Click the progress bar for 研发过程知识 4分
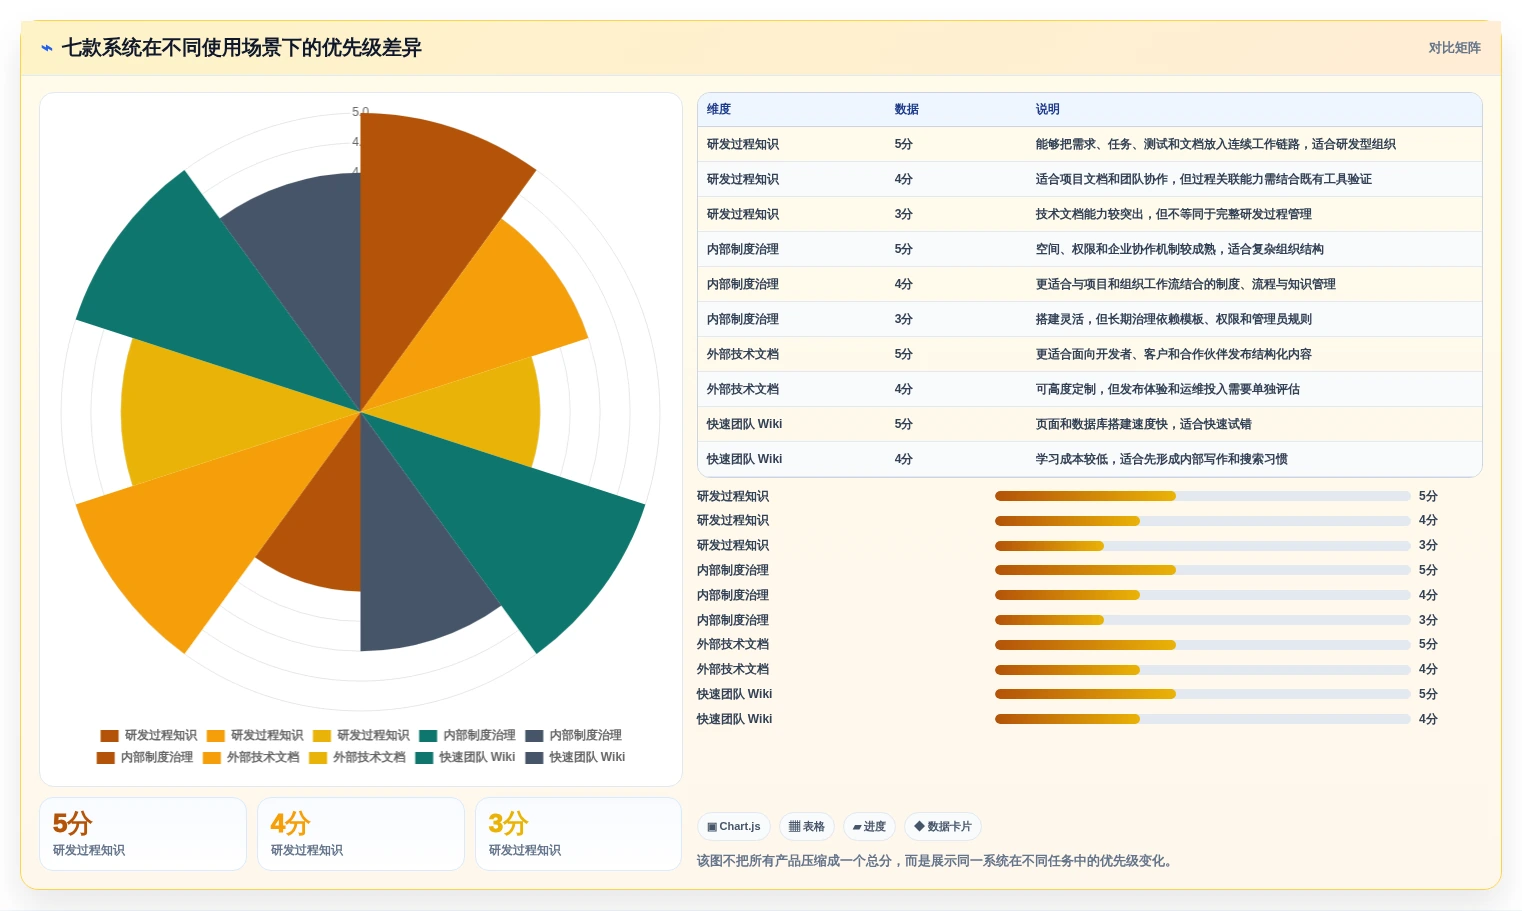This screenshot has width=1522, height=911. [x=1203, y=520]
